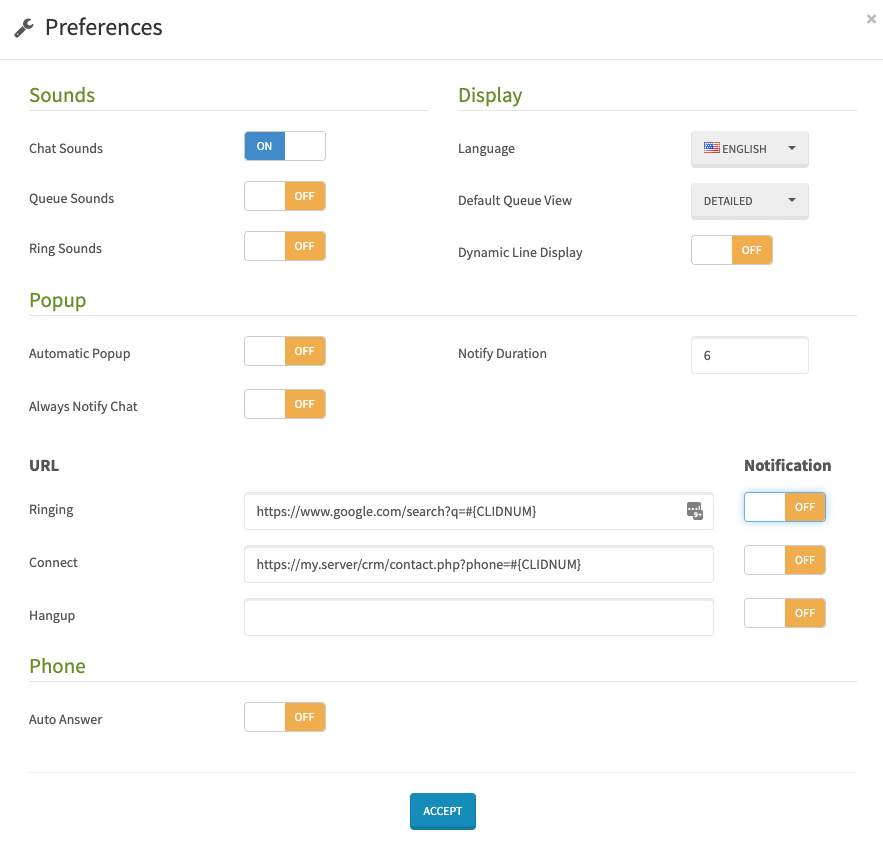This screenshot has height=841, width=883.
Task: Select the empty Hangup URL field
Action: point(479,617)
